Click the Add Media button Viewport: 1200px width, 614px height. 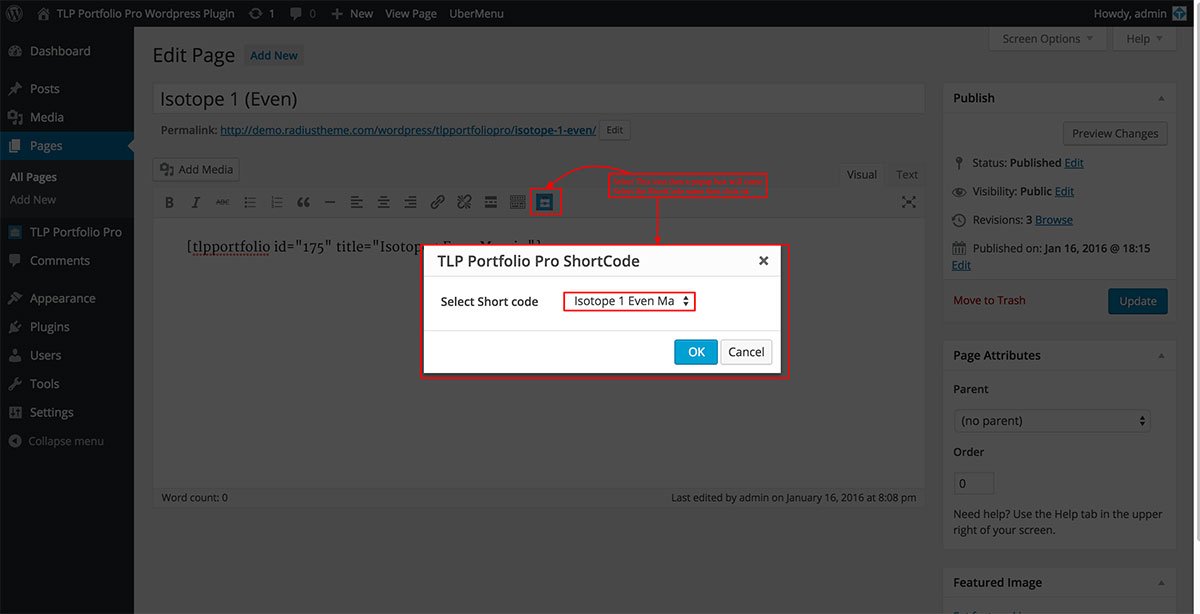point(196,170)
